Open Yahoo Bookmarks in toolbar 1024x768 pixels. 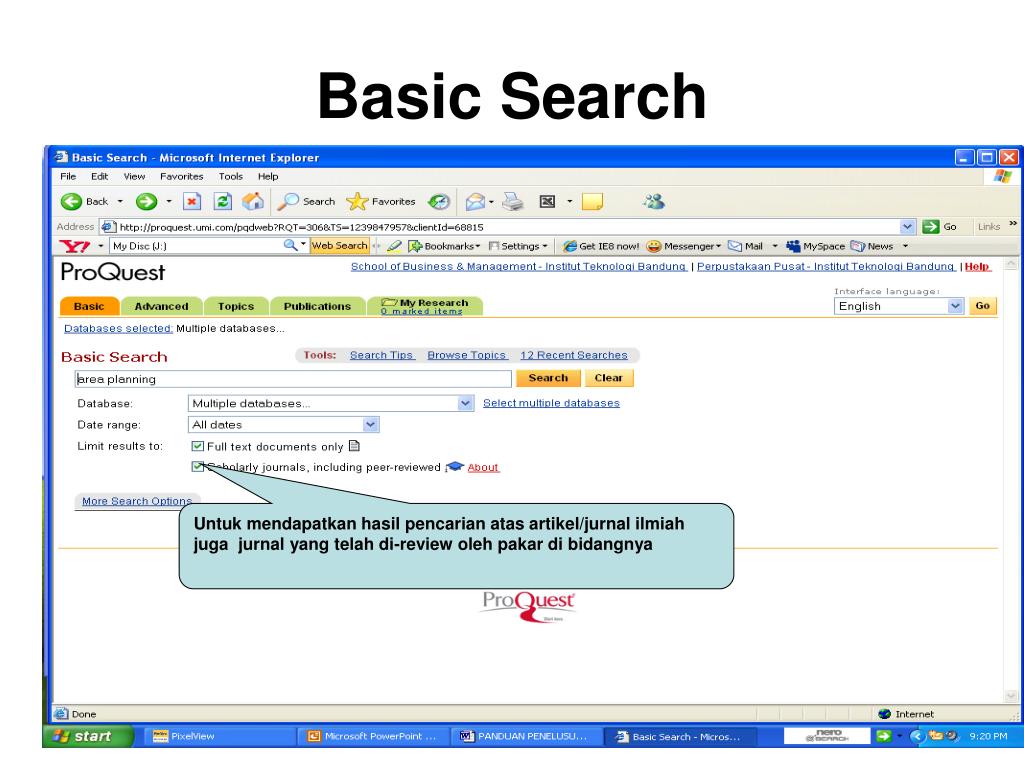[x=444, y=246]
